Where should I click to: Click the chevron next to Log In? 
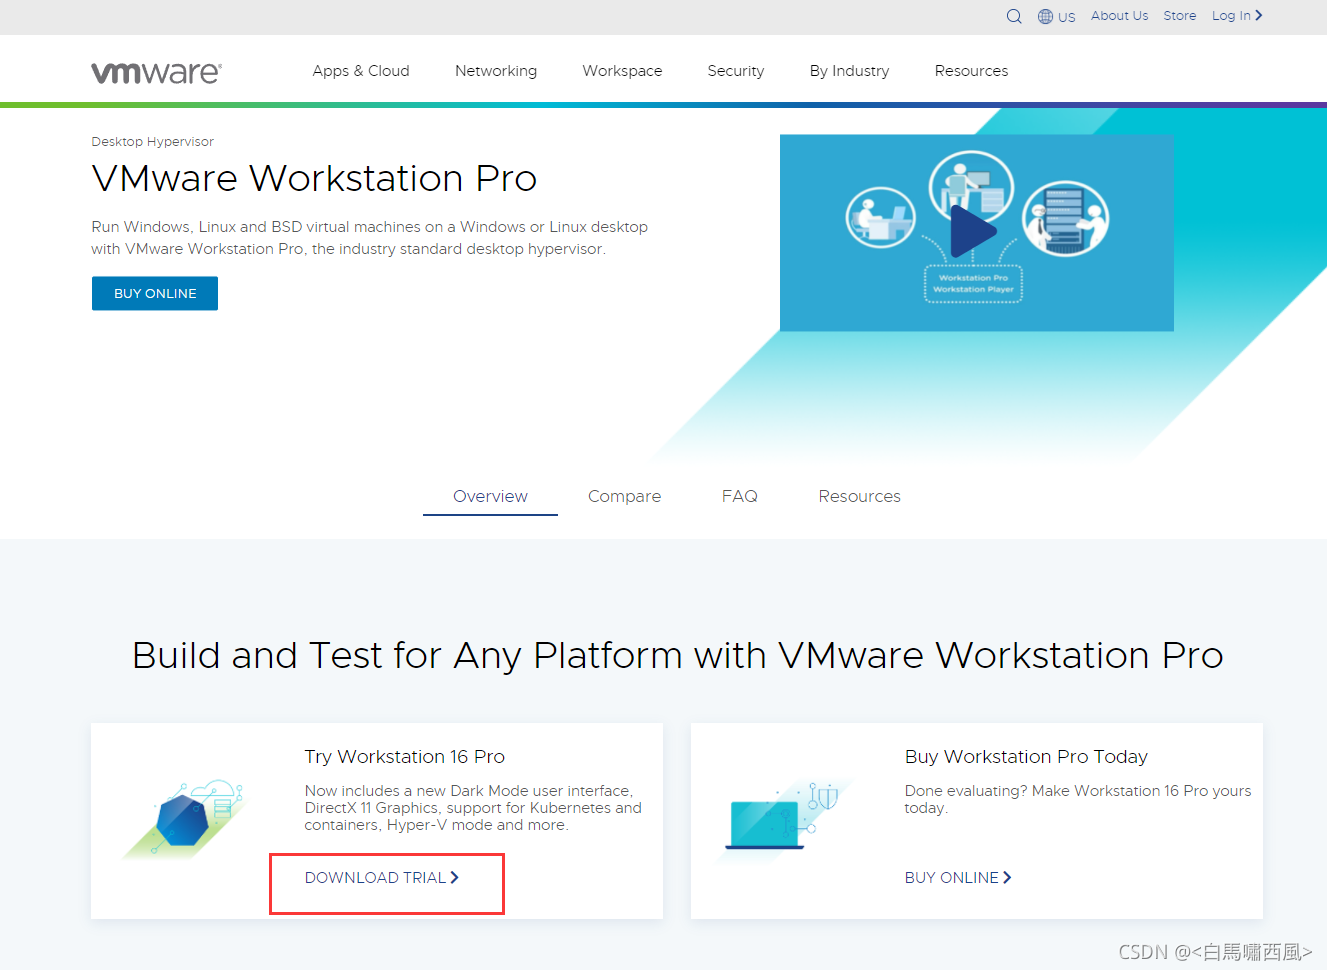1260,15
